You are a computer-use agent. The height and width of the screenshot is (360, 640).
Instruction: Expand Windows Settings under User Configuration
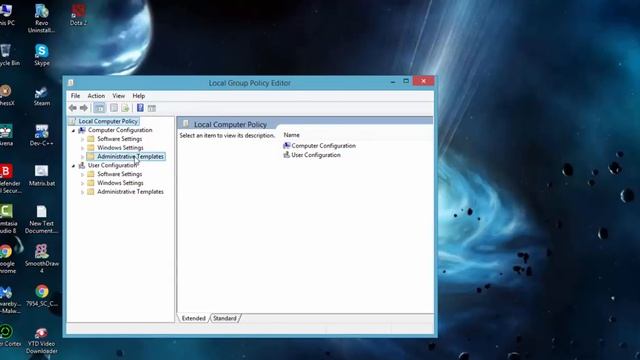[x=82, y=183]
